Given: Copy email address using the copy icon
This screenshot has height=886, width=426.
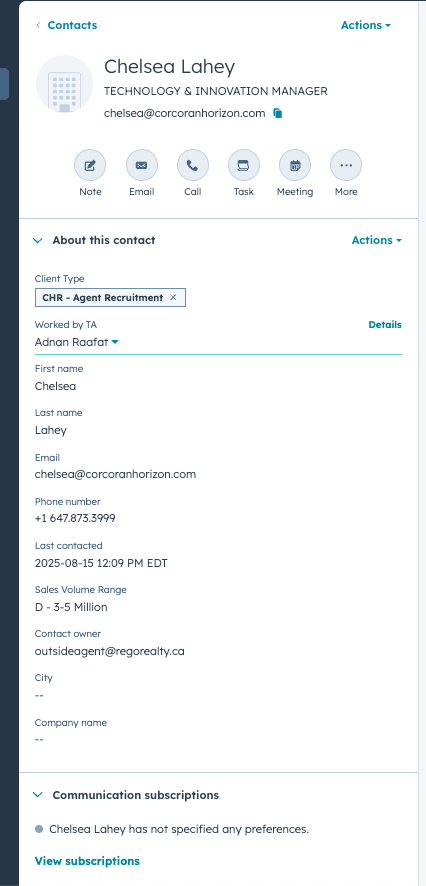Looking at the screenshot, I should (x=277, y=113).
